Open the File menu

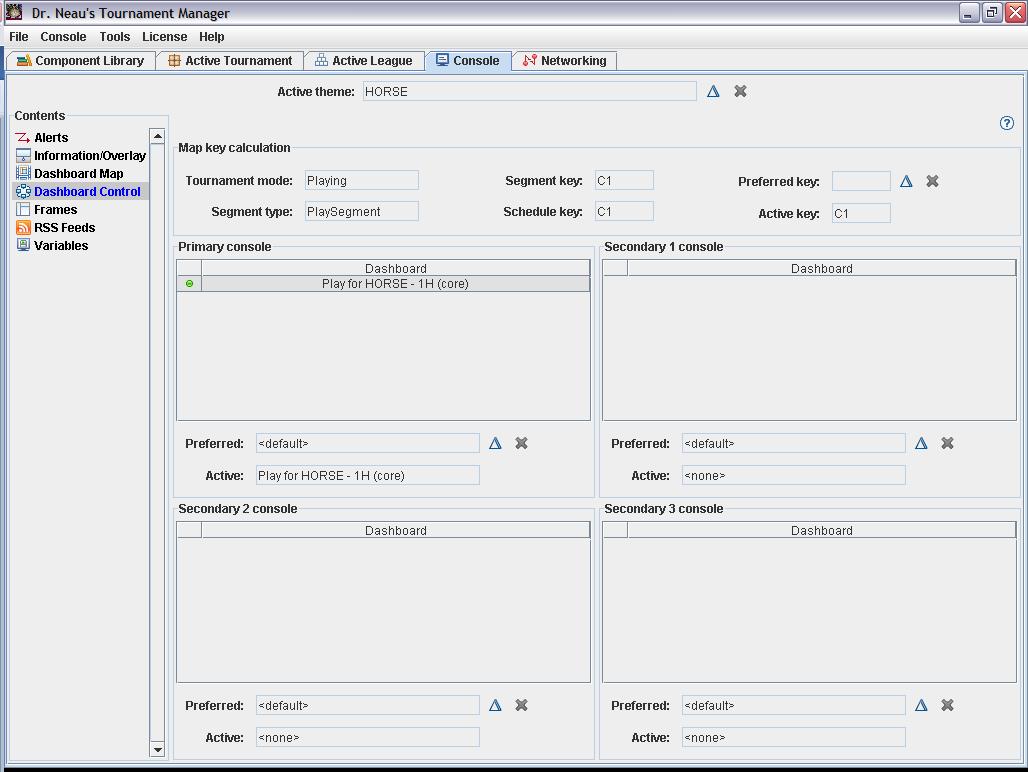18,37
